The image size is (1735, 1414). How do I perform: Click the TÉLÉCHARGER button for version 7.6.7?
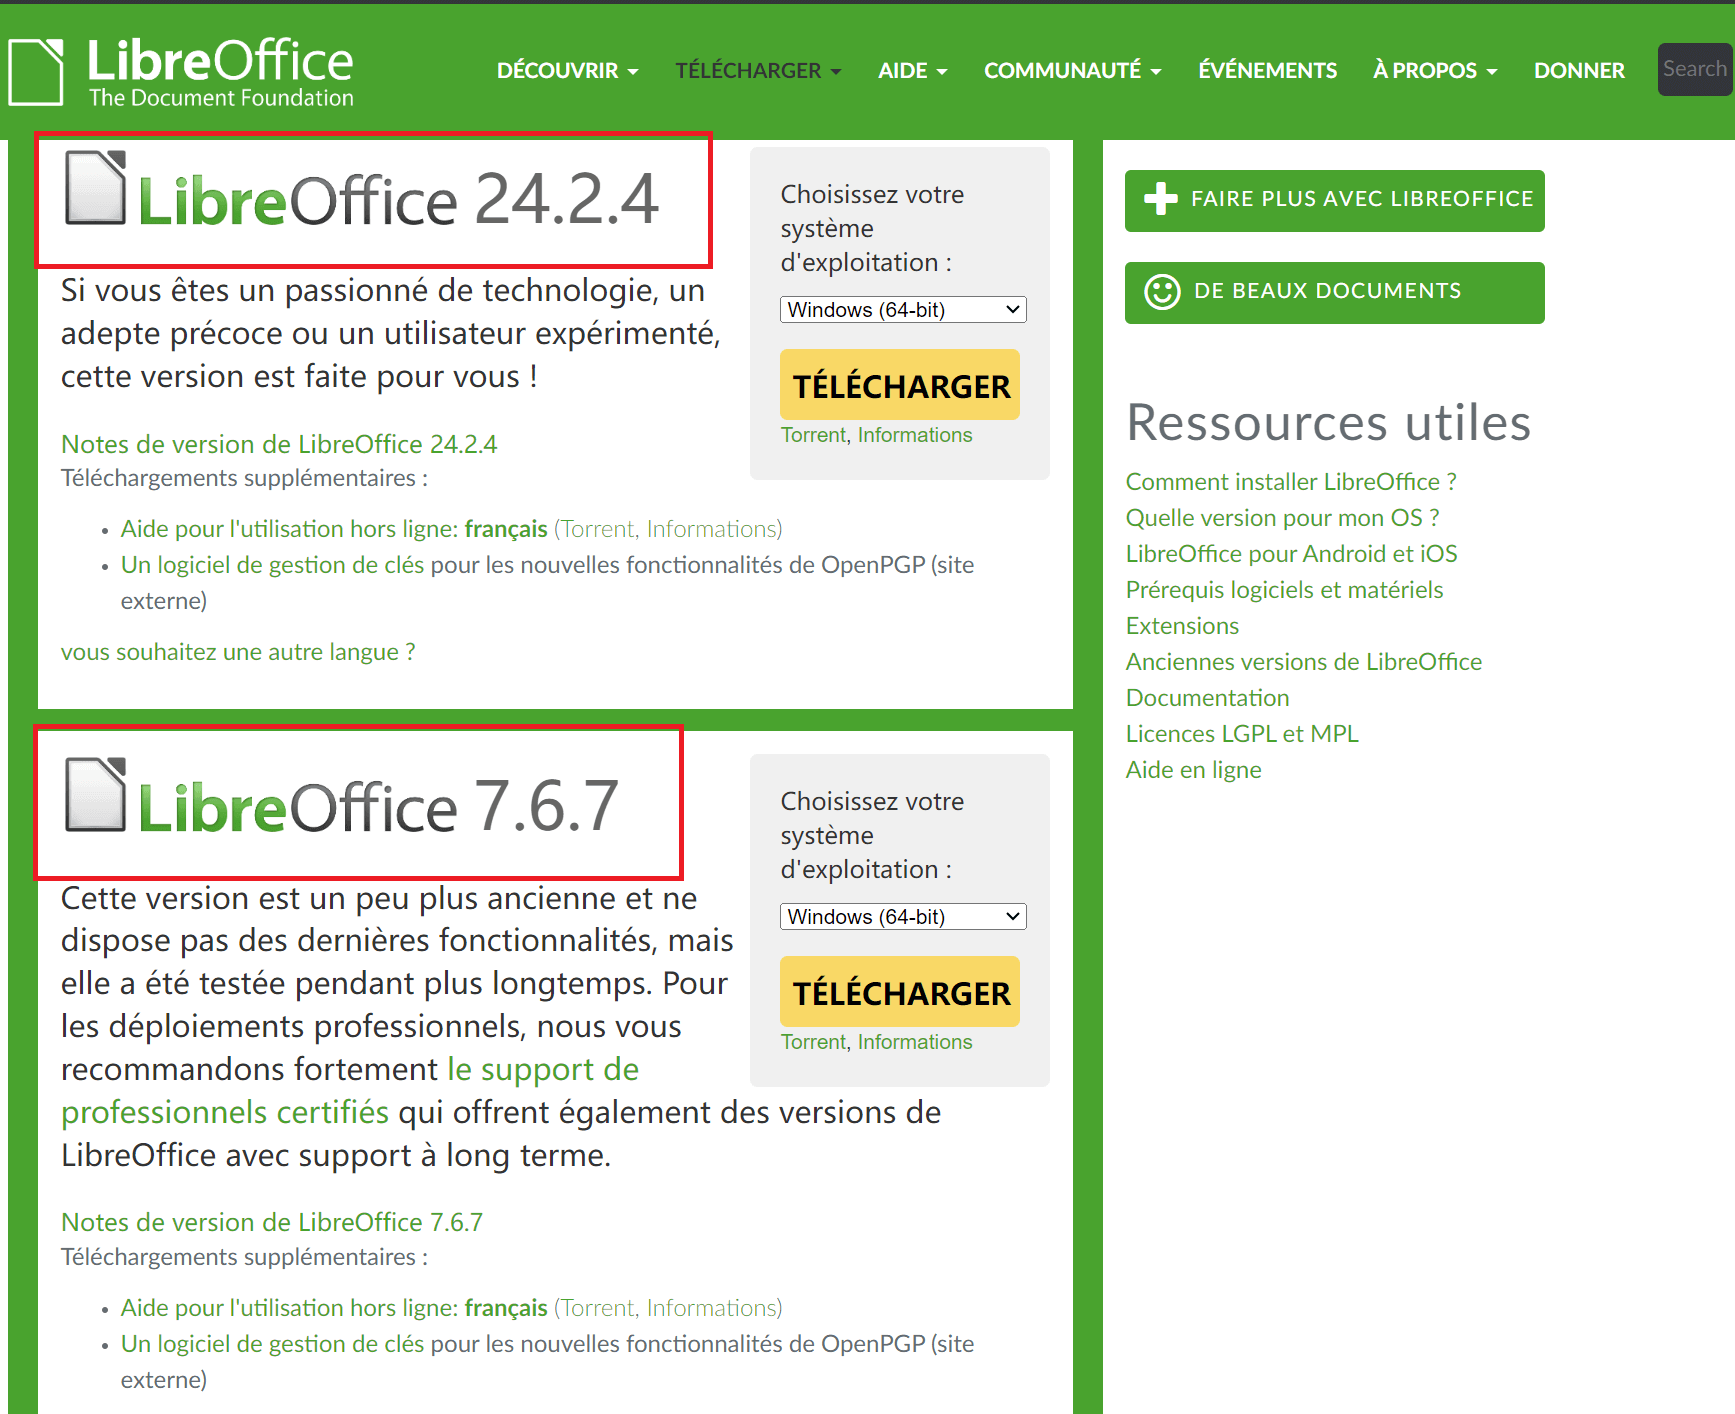(898, 992)
